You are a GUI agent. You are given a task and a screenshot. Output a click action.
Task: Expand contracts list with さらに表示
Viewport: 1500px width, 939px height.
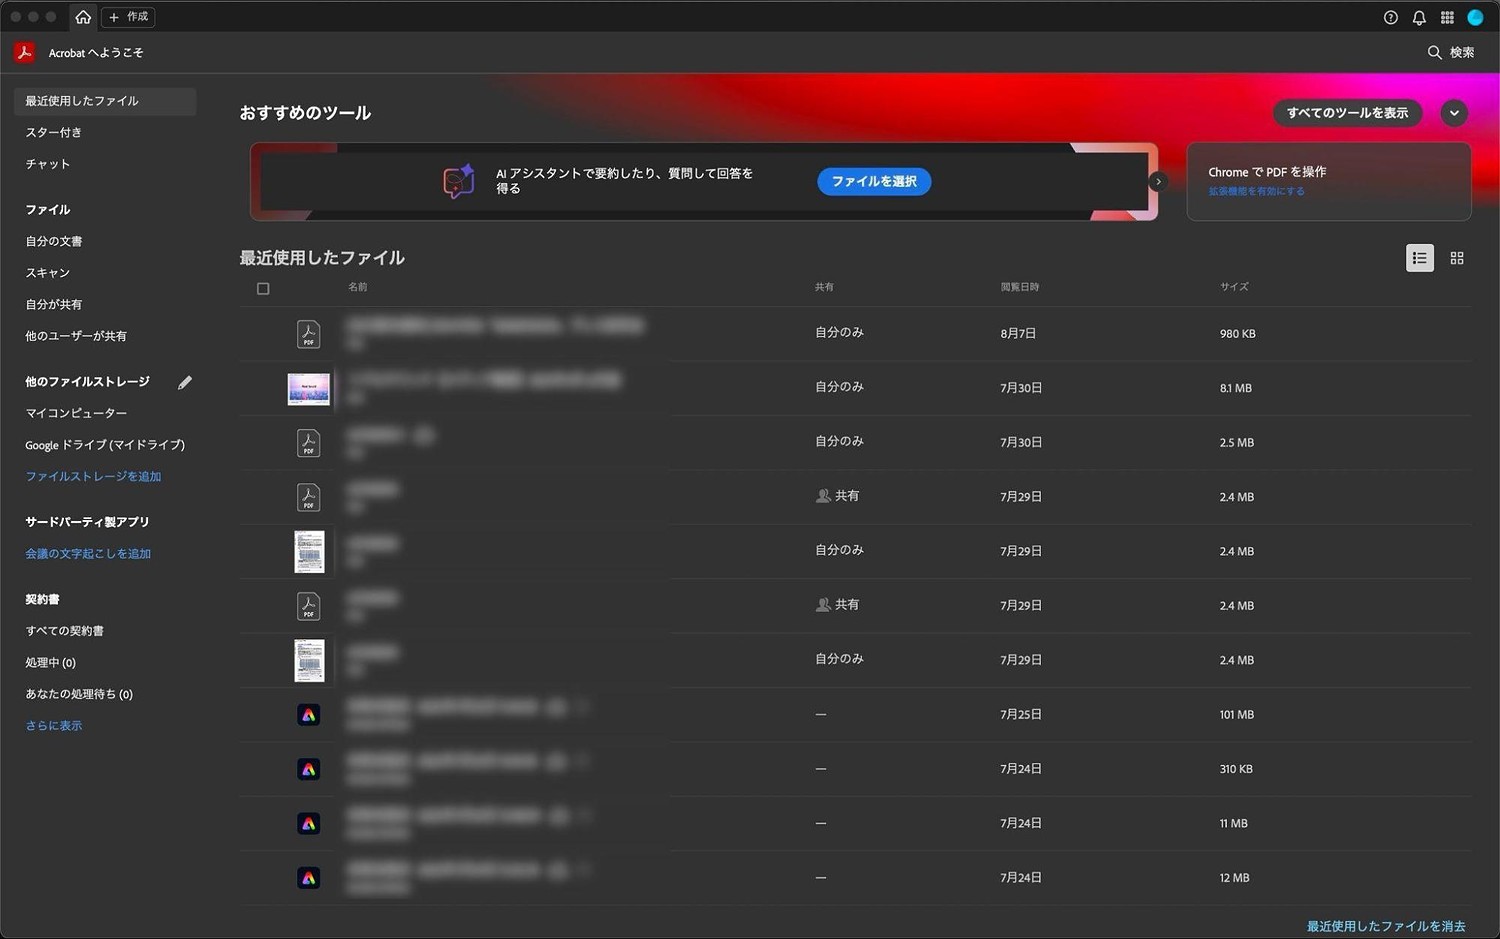point(54,726)
